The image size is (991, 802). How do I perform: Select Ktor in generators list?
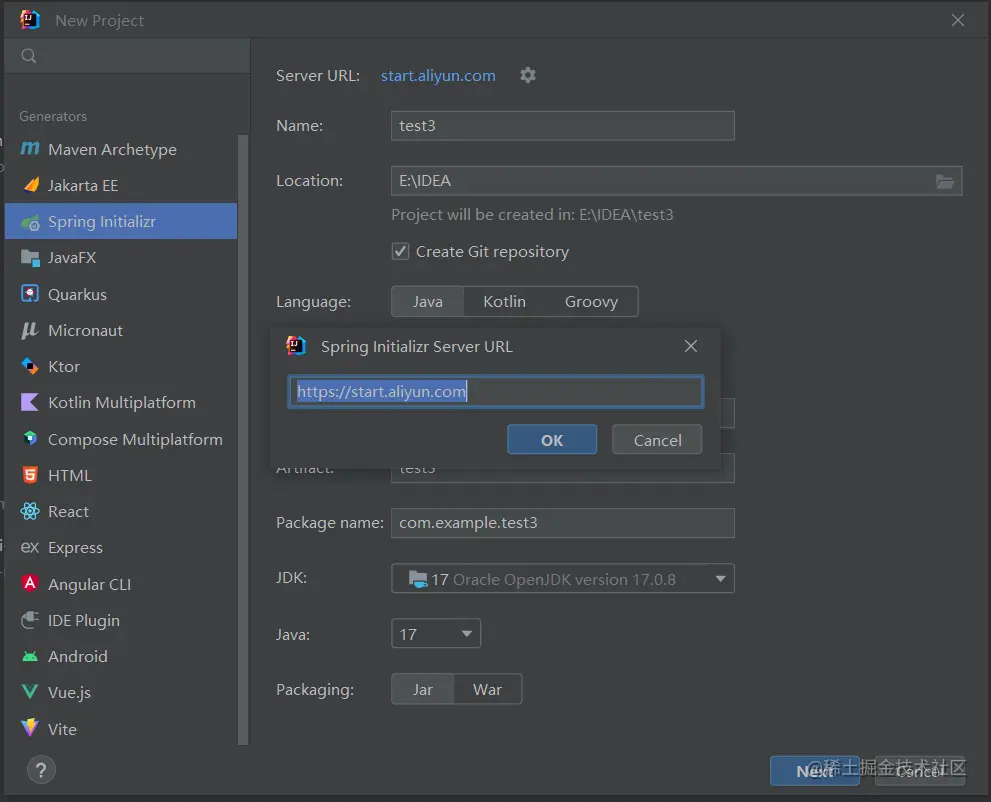click(x=121, y=366)
